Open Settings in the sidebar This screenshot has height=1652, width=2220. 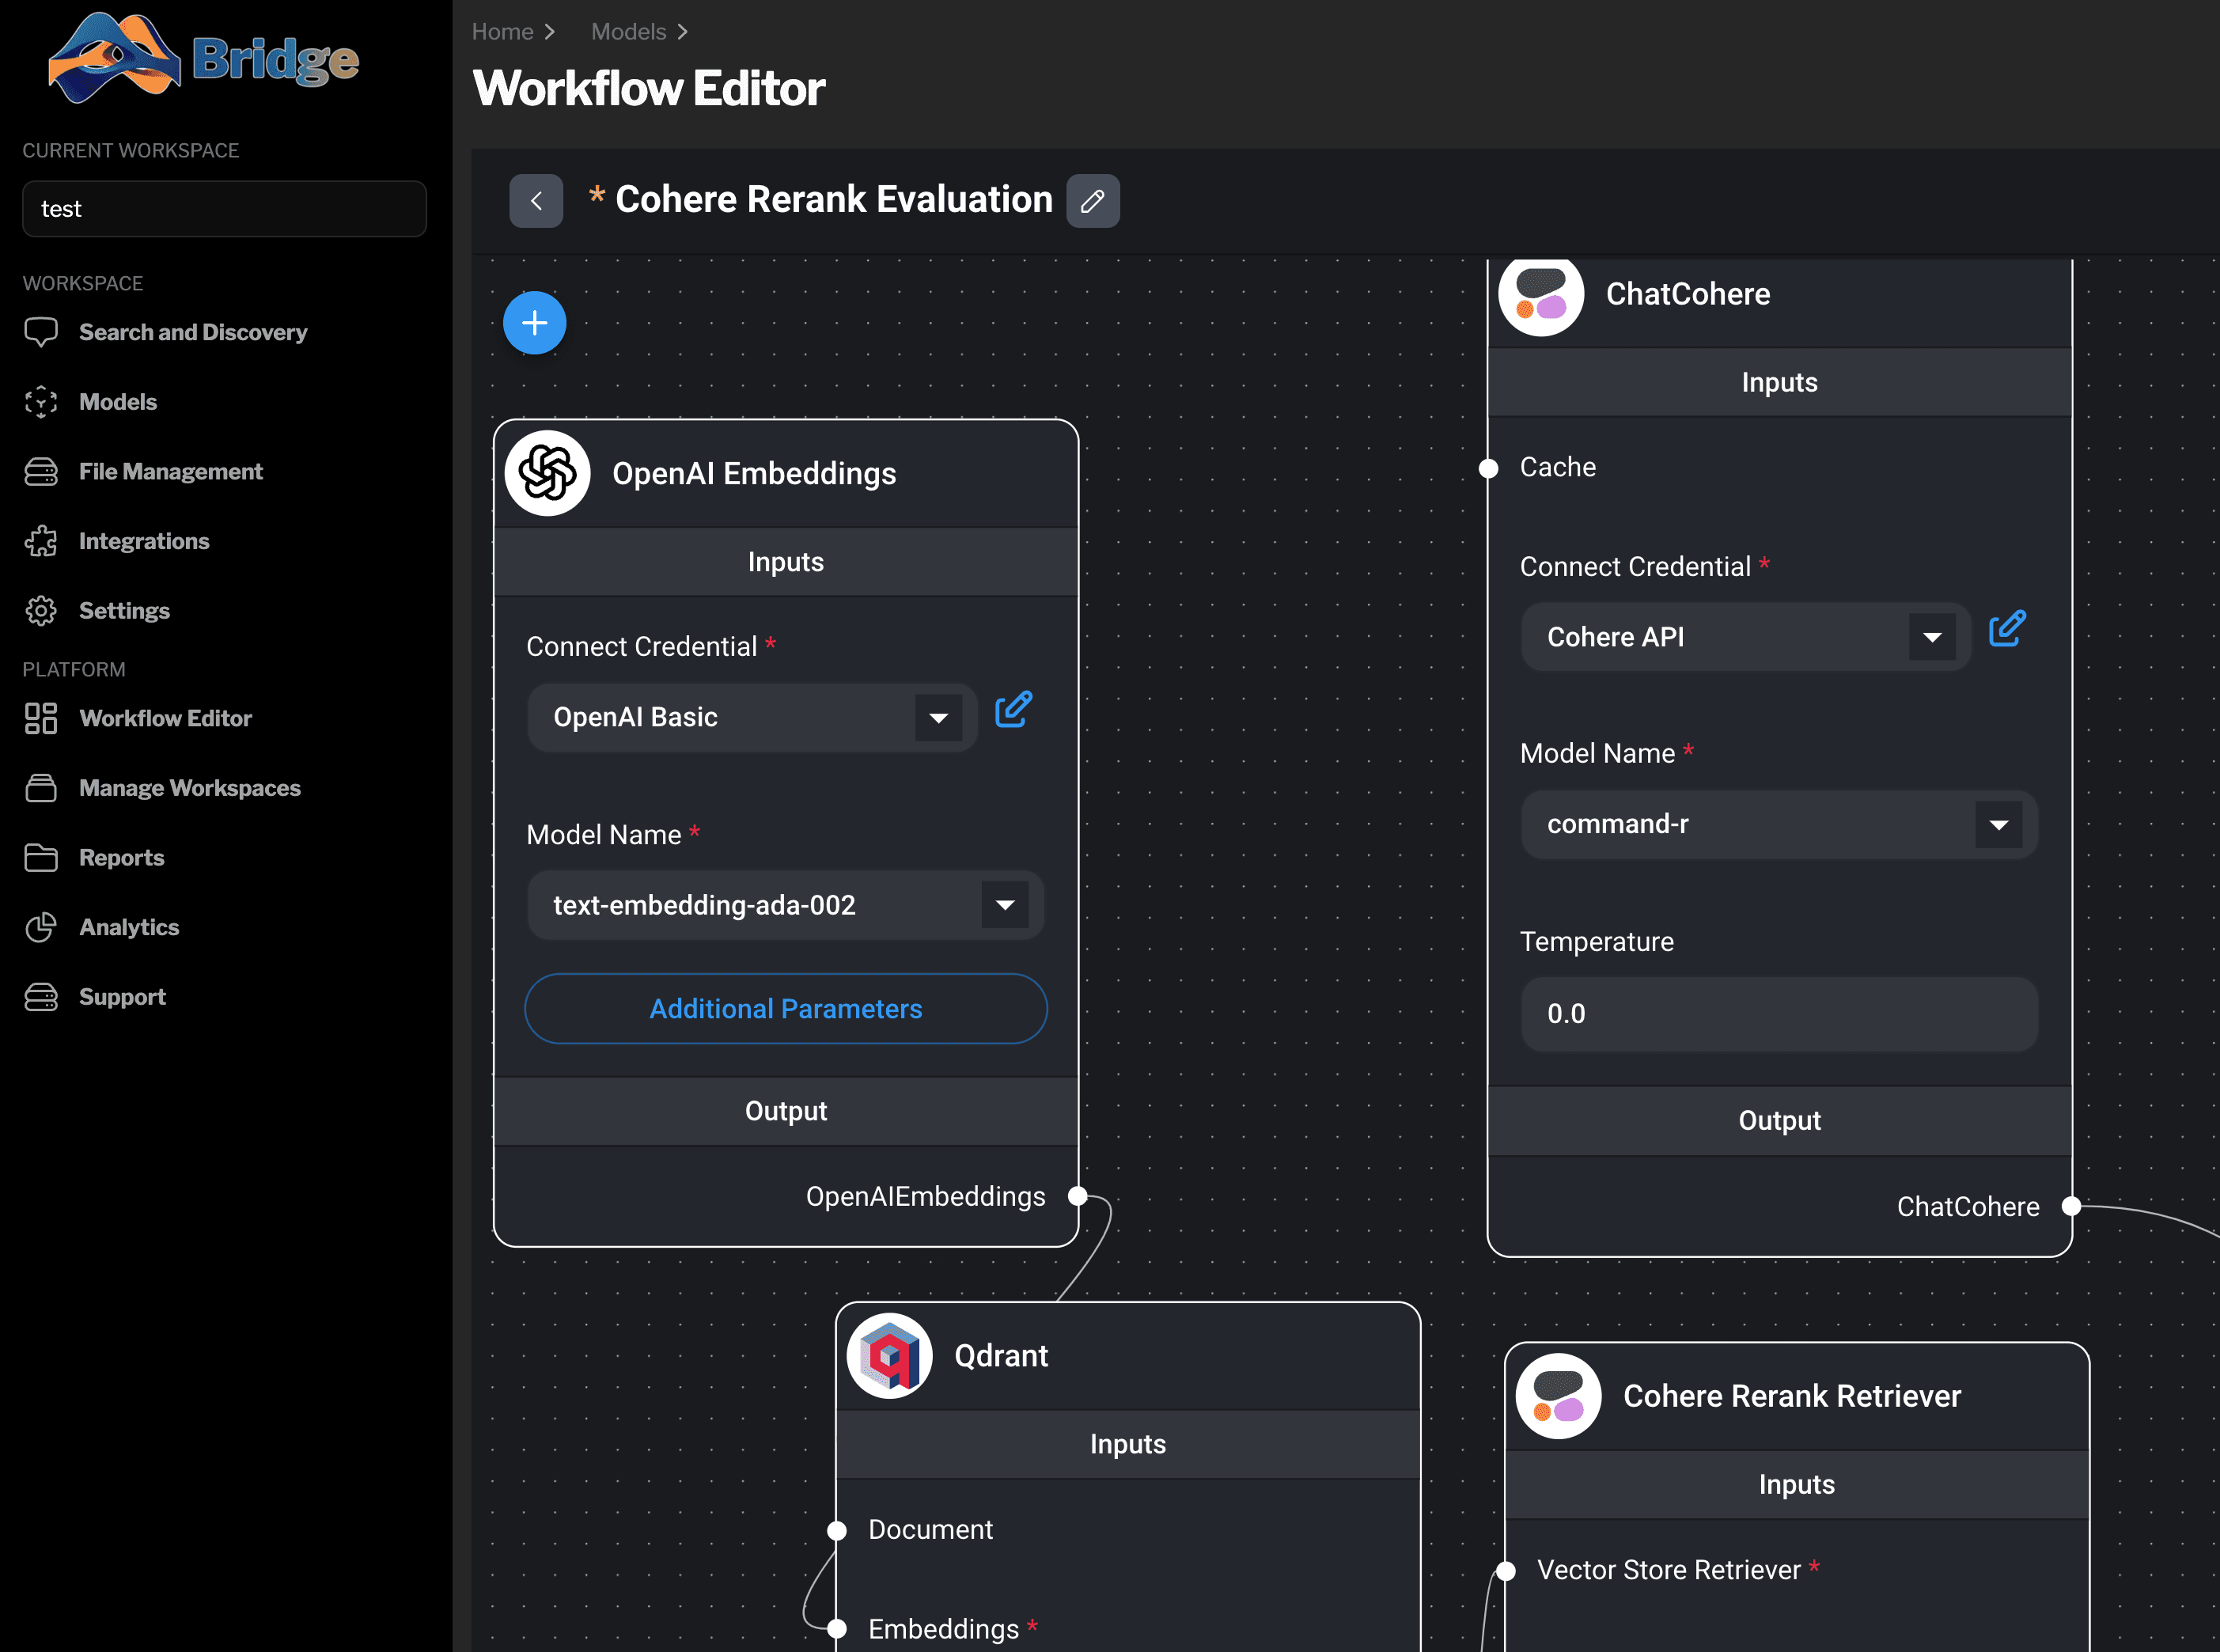(124, 610)
